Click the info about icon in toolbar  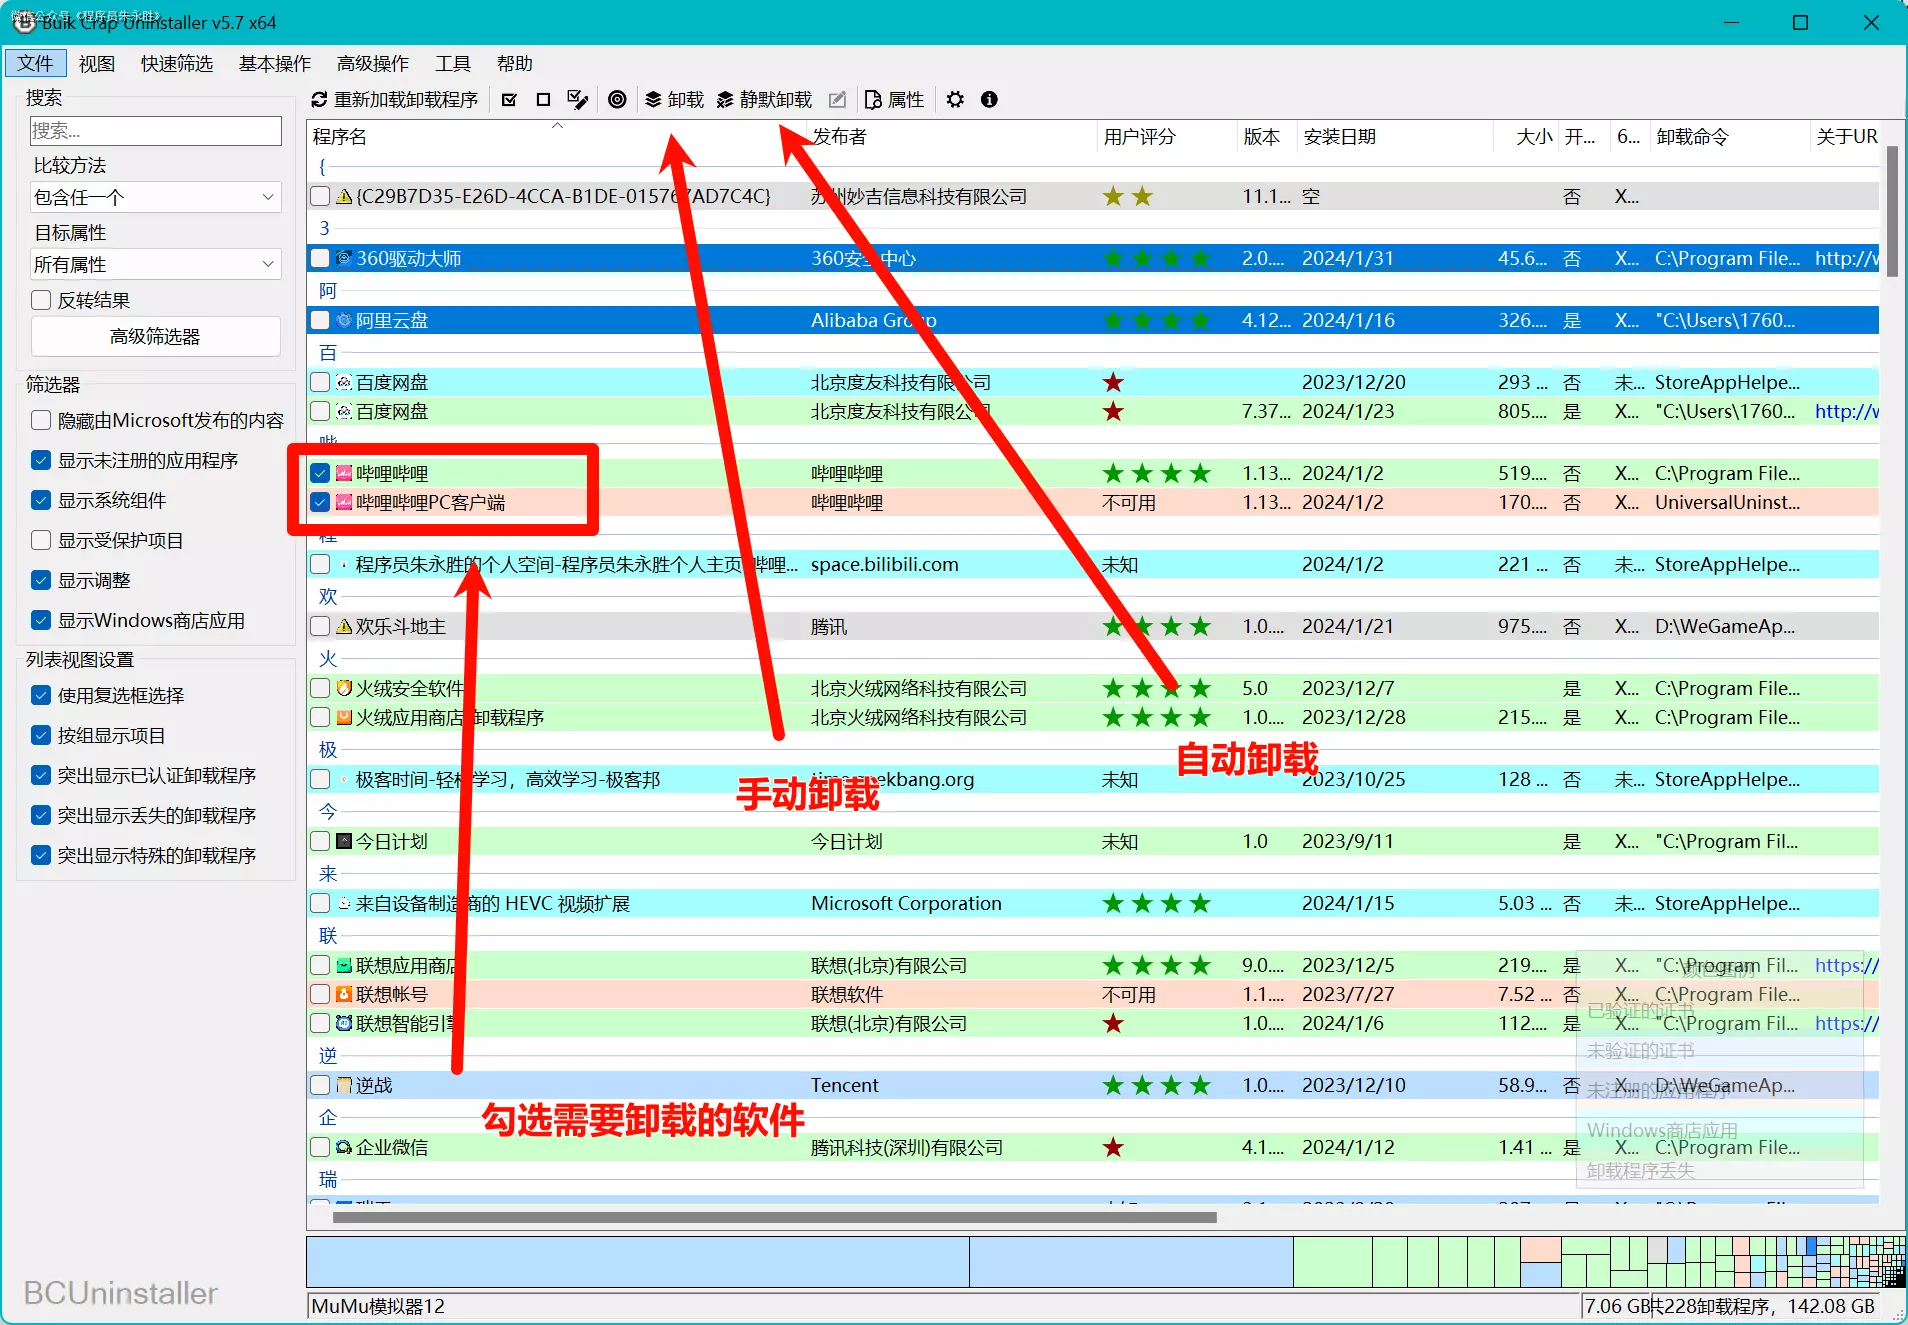coord(989,100)
